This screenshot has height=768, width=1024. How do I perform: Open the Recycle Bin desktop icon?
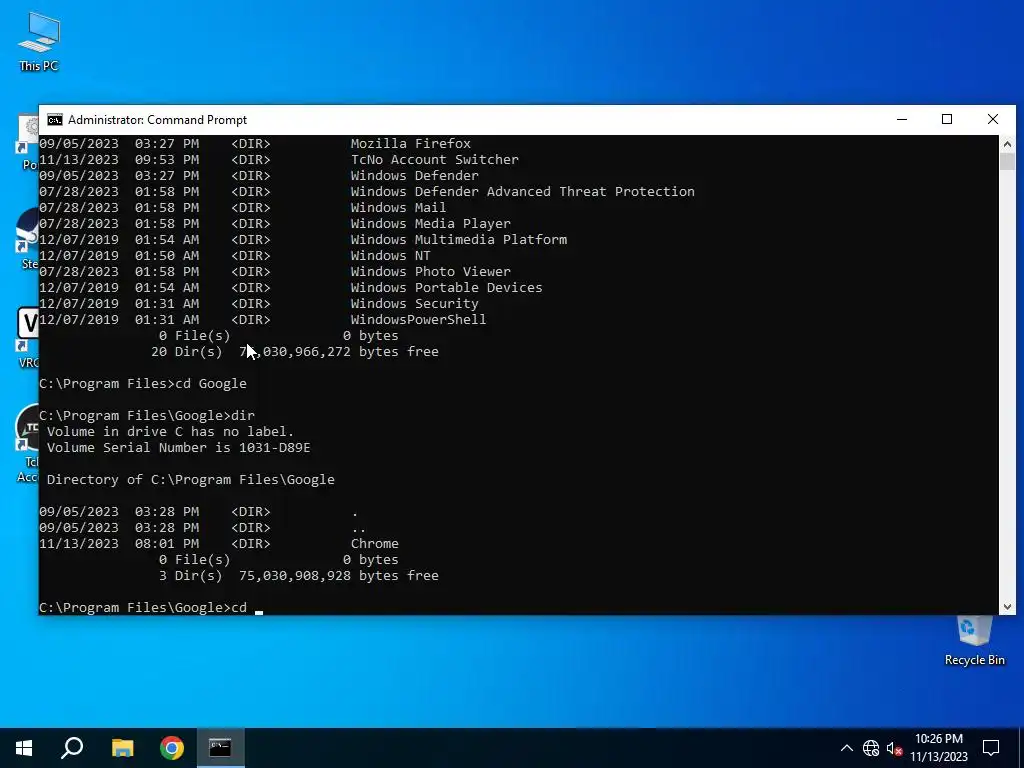pyautogui.click(x=974, y=641)
